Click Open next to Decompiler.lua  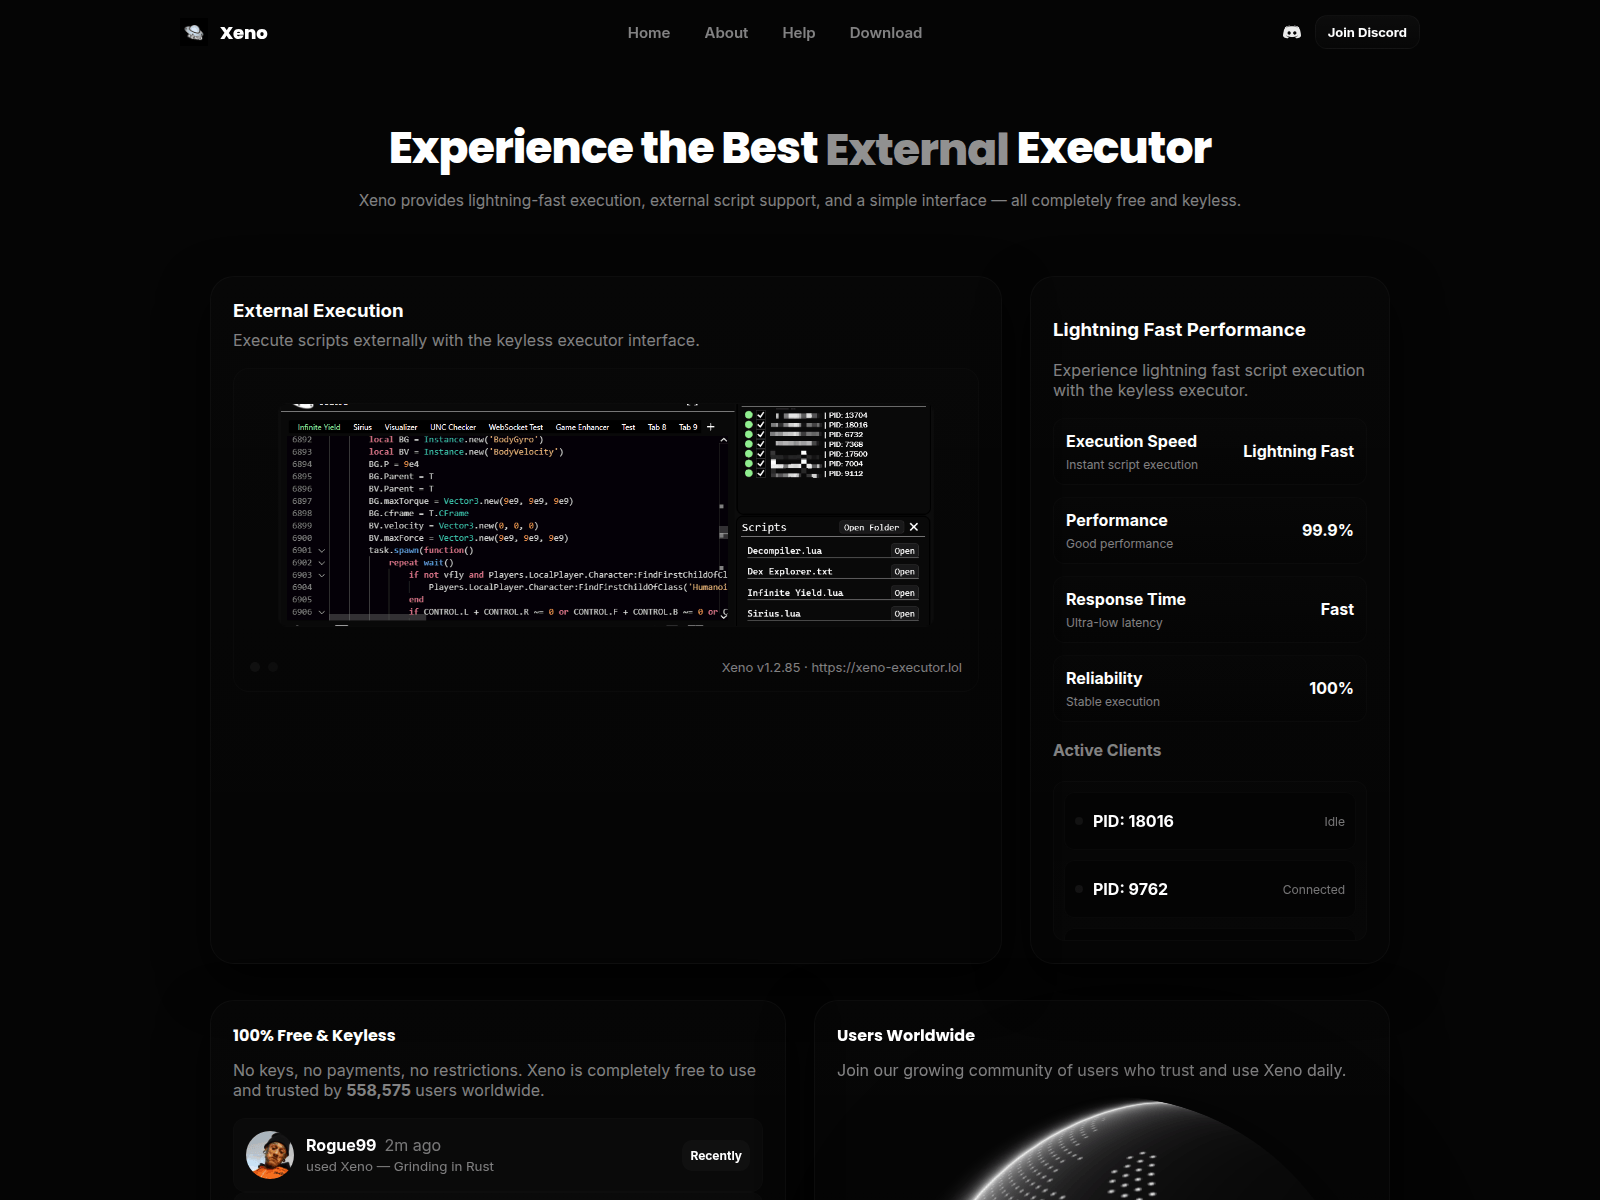(x=904, y=551)
